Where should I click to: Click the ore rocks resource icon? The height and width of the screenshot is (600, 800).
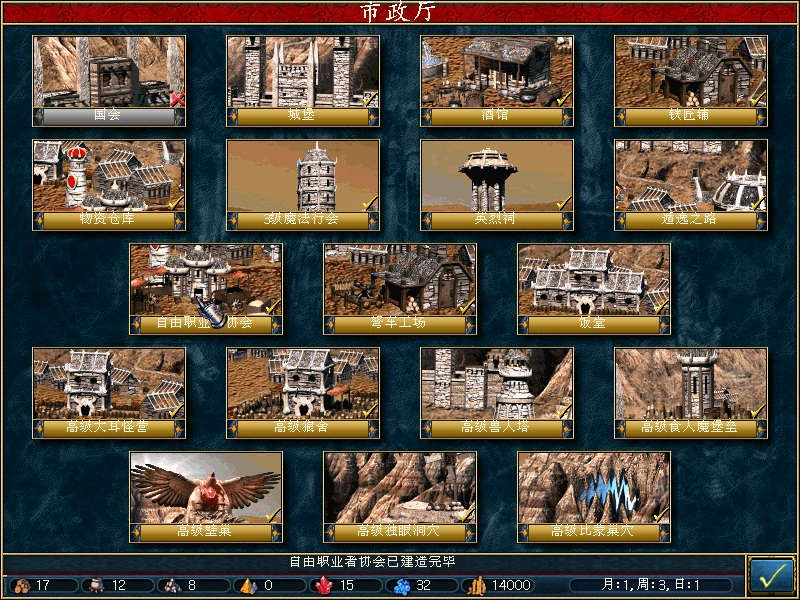(x=172, y=585)
